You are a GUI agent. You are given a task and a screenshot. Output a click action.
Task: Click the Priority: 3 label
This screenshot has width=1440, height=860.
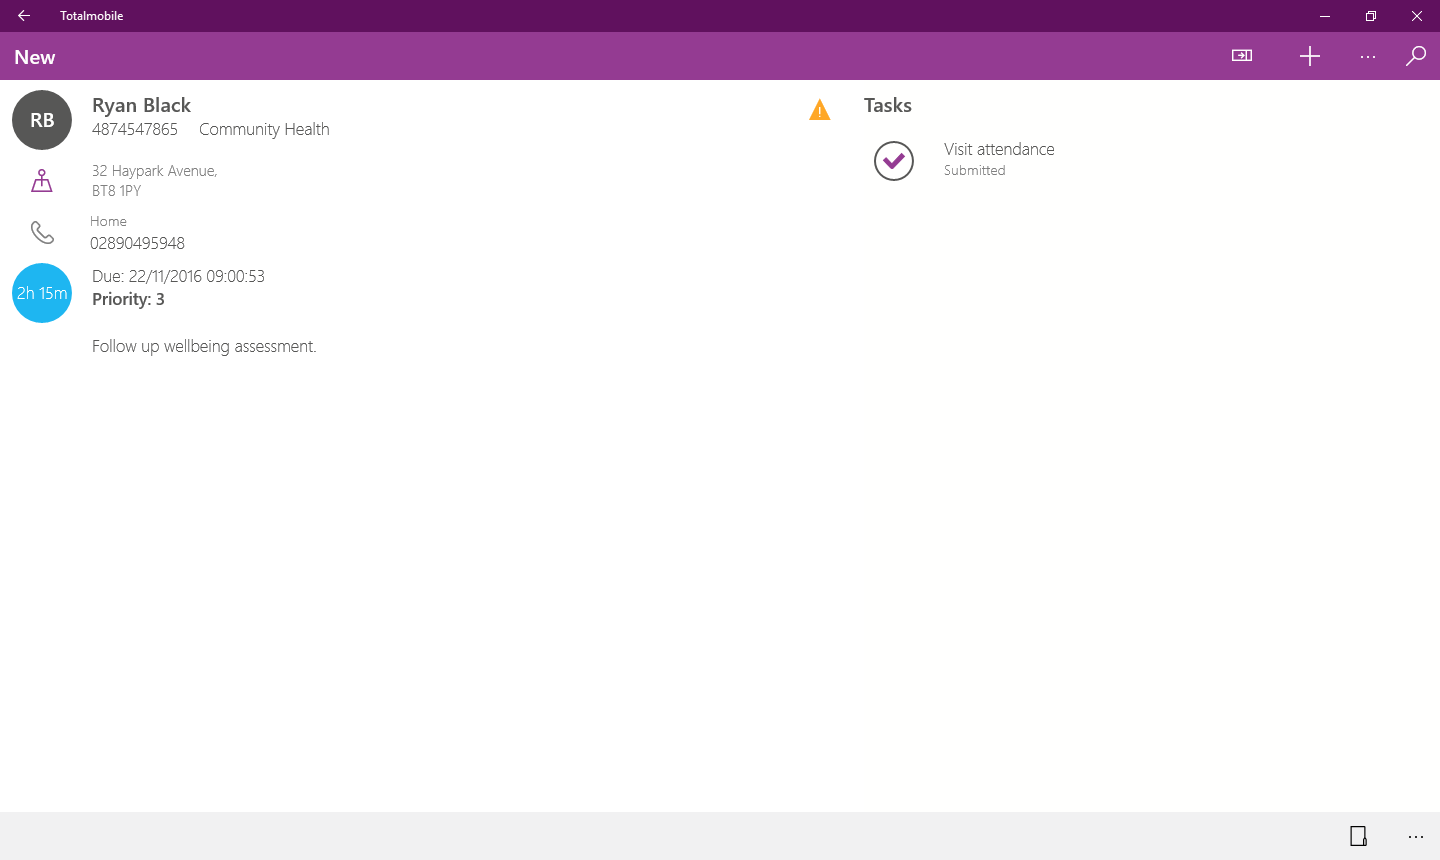(128, 299)
